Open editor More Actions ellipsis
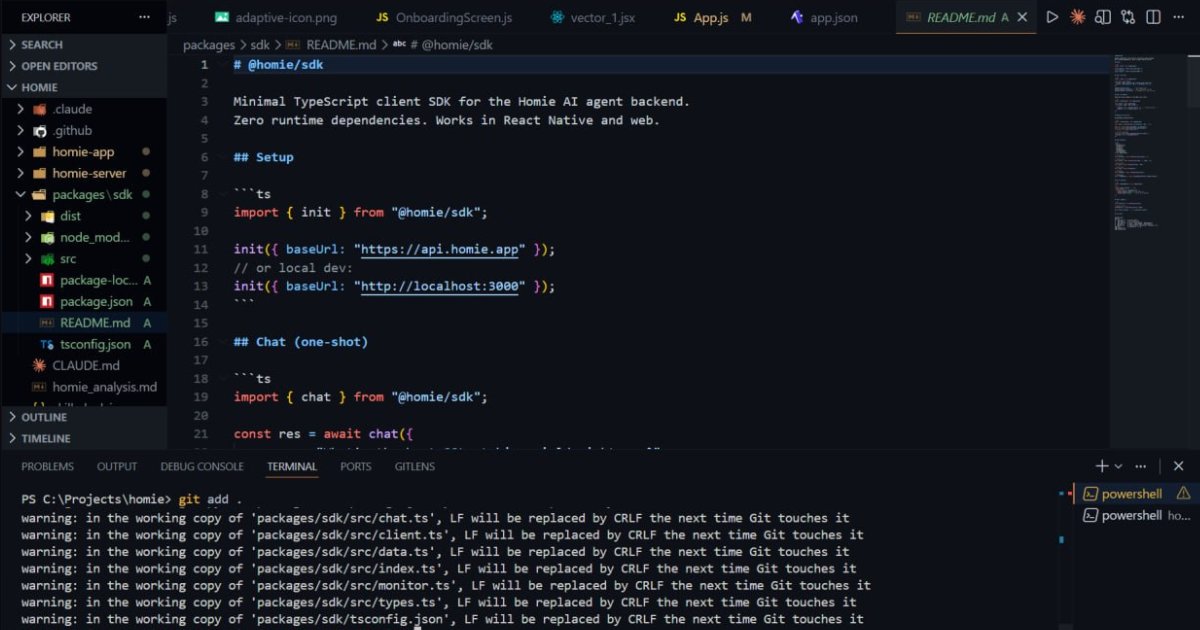 pyautogui.click(x=1179, y=17)
